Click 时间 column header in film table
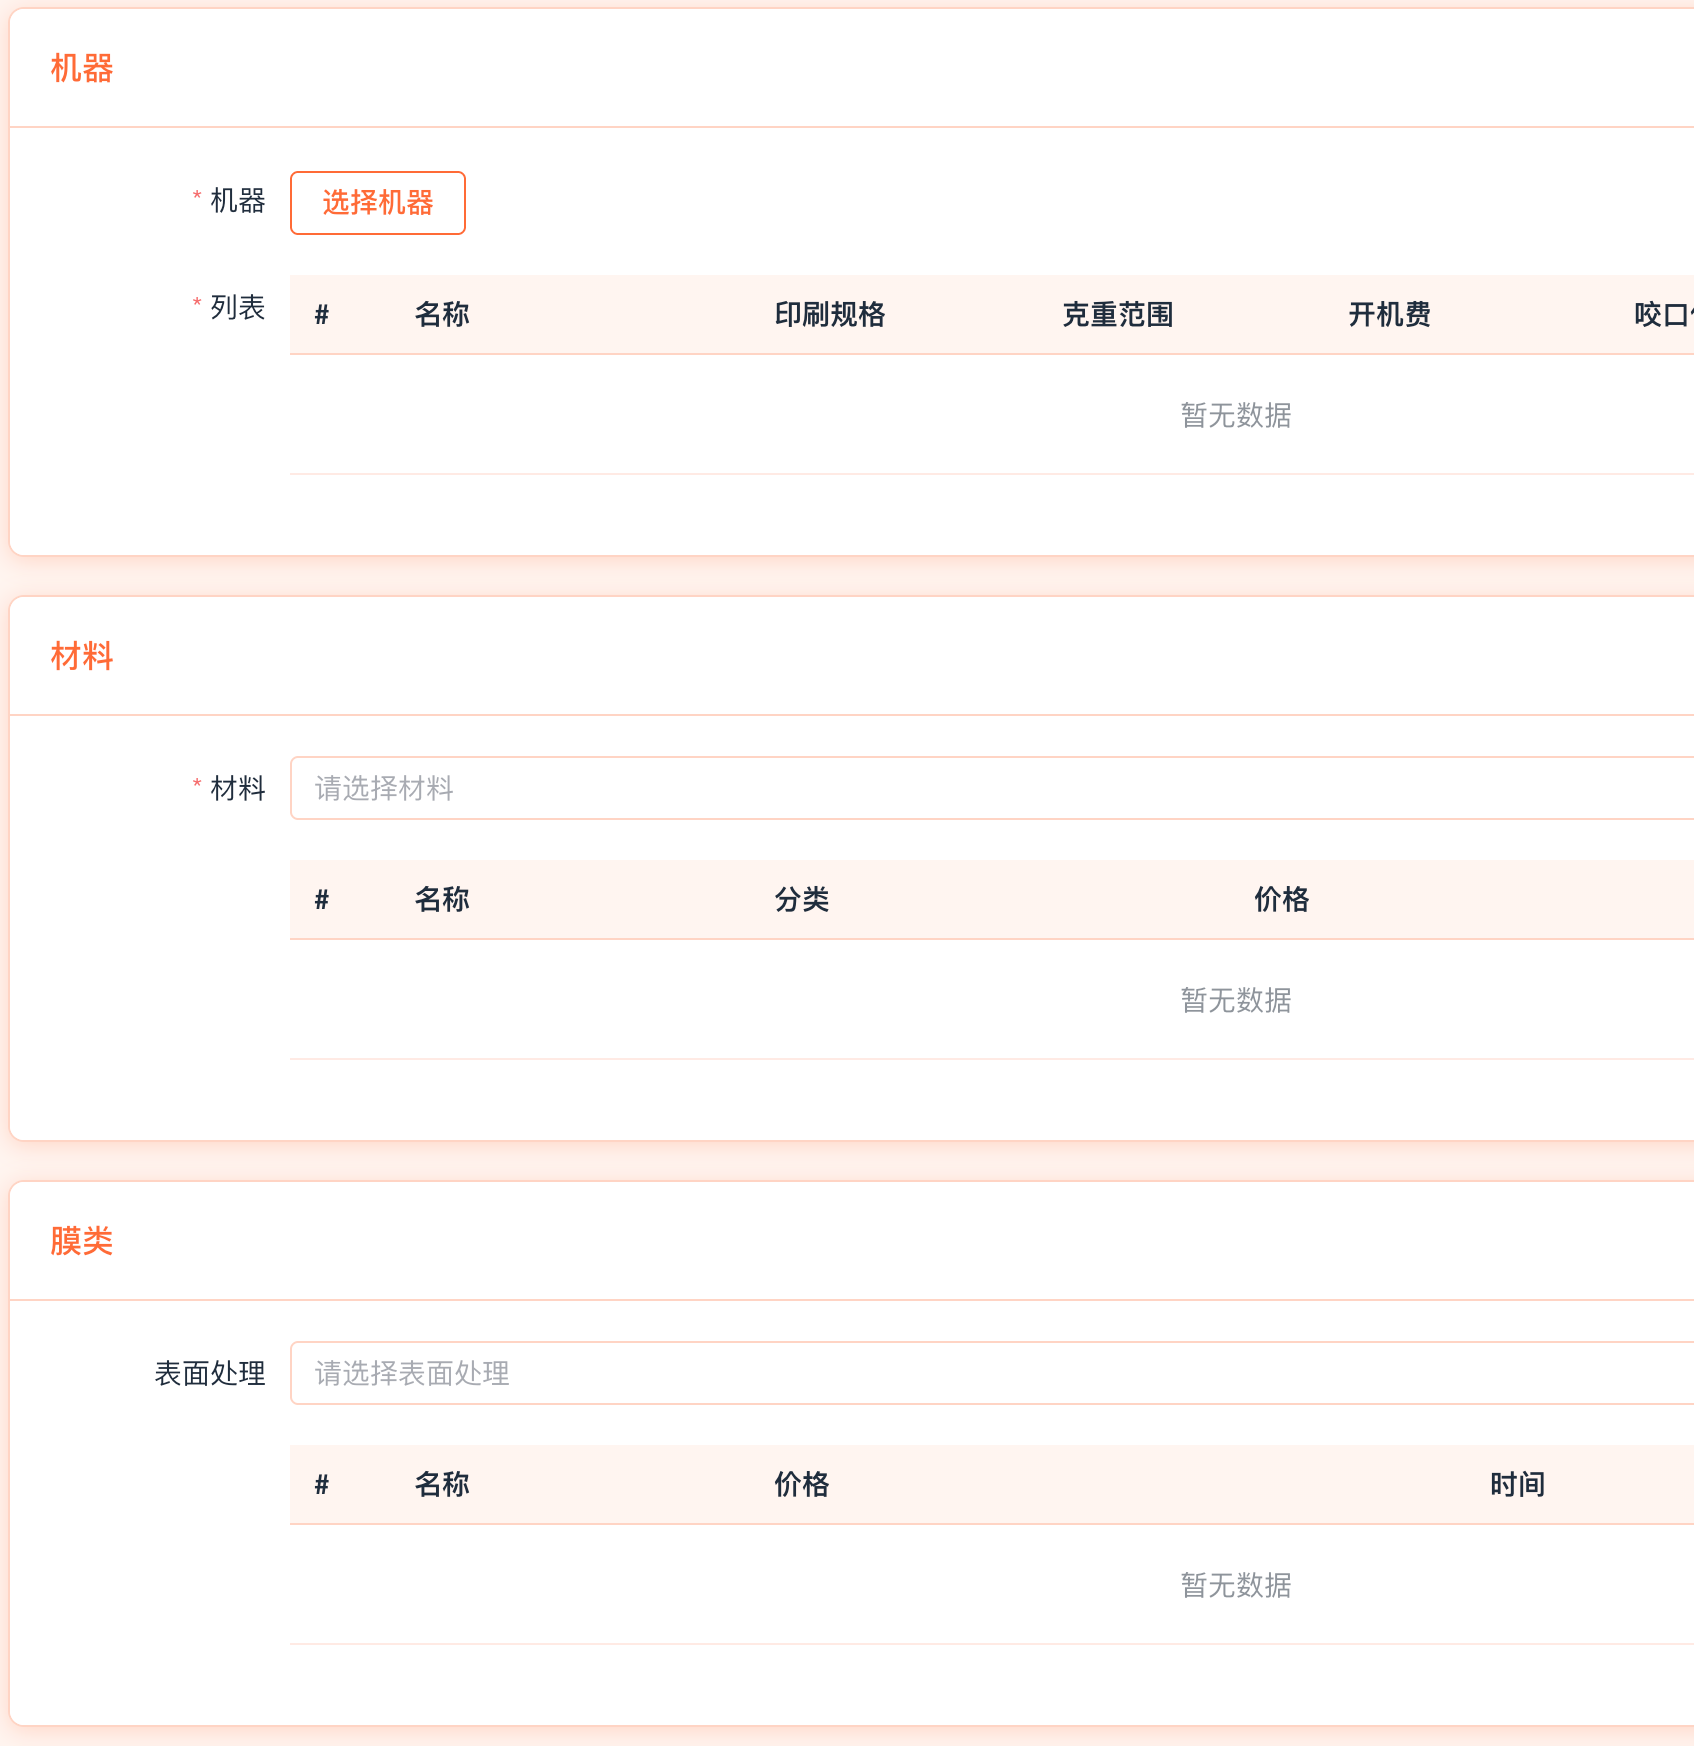The height and width of the screenshot is (1746, 1694). [1517, 1485]
